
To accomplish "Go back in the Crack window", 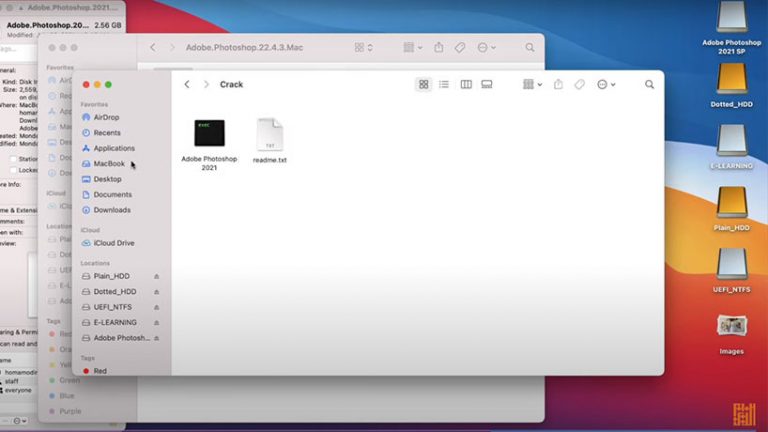I will 187,84.
